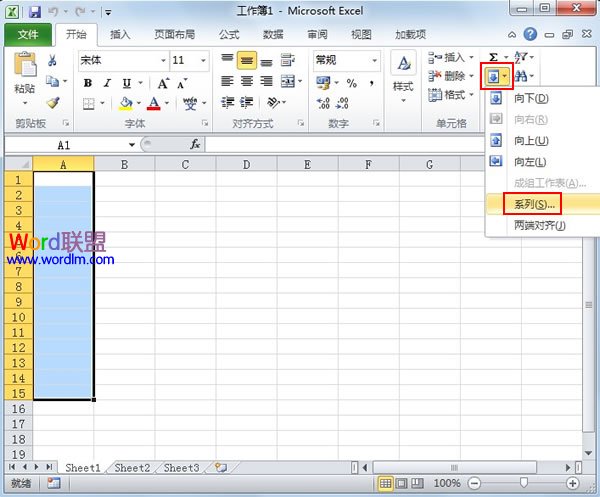600x497 pixels.
Task: Choose 向下(D) fill down option
Action: click(x=530, y=98)
